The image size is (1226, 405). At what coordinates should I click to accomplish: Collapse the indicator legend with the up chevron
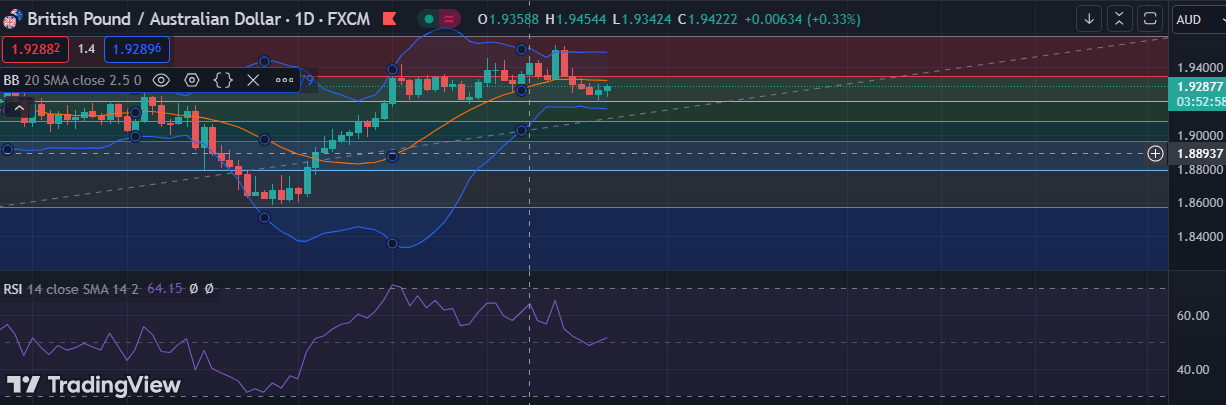coord(18,106)
